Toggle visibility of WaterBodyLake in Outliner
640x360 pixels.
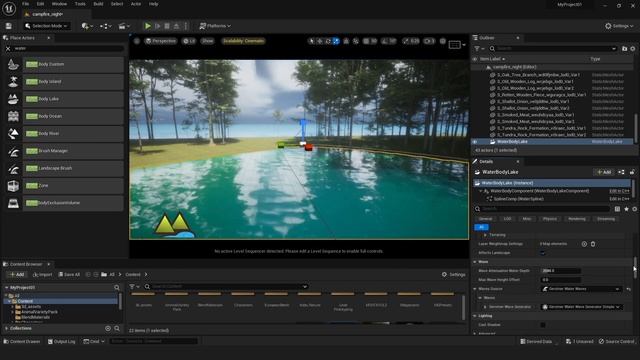[475, 142]
